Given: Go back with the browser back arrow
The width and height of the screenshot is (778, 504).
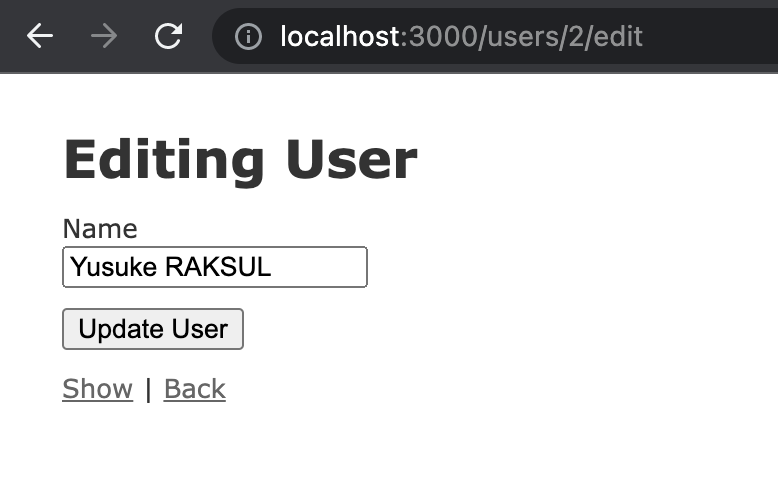Looking at the screenshot, I should 40,36.
